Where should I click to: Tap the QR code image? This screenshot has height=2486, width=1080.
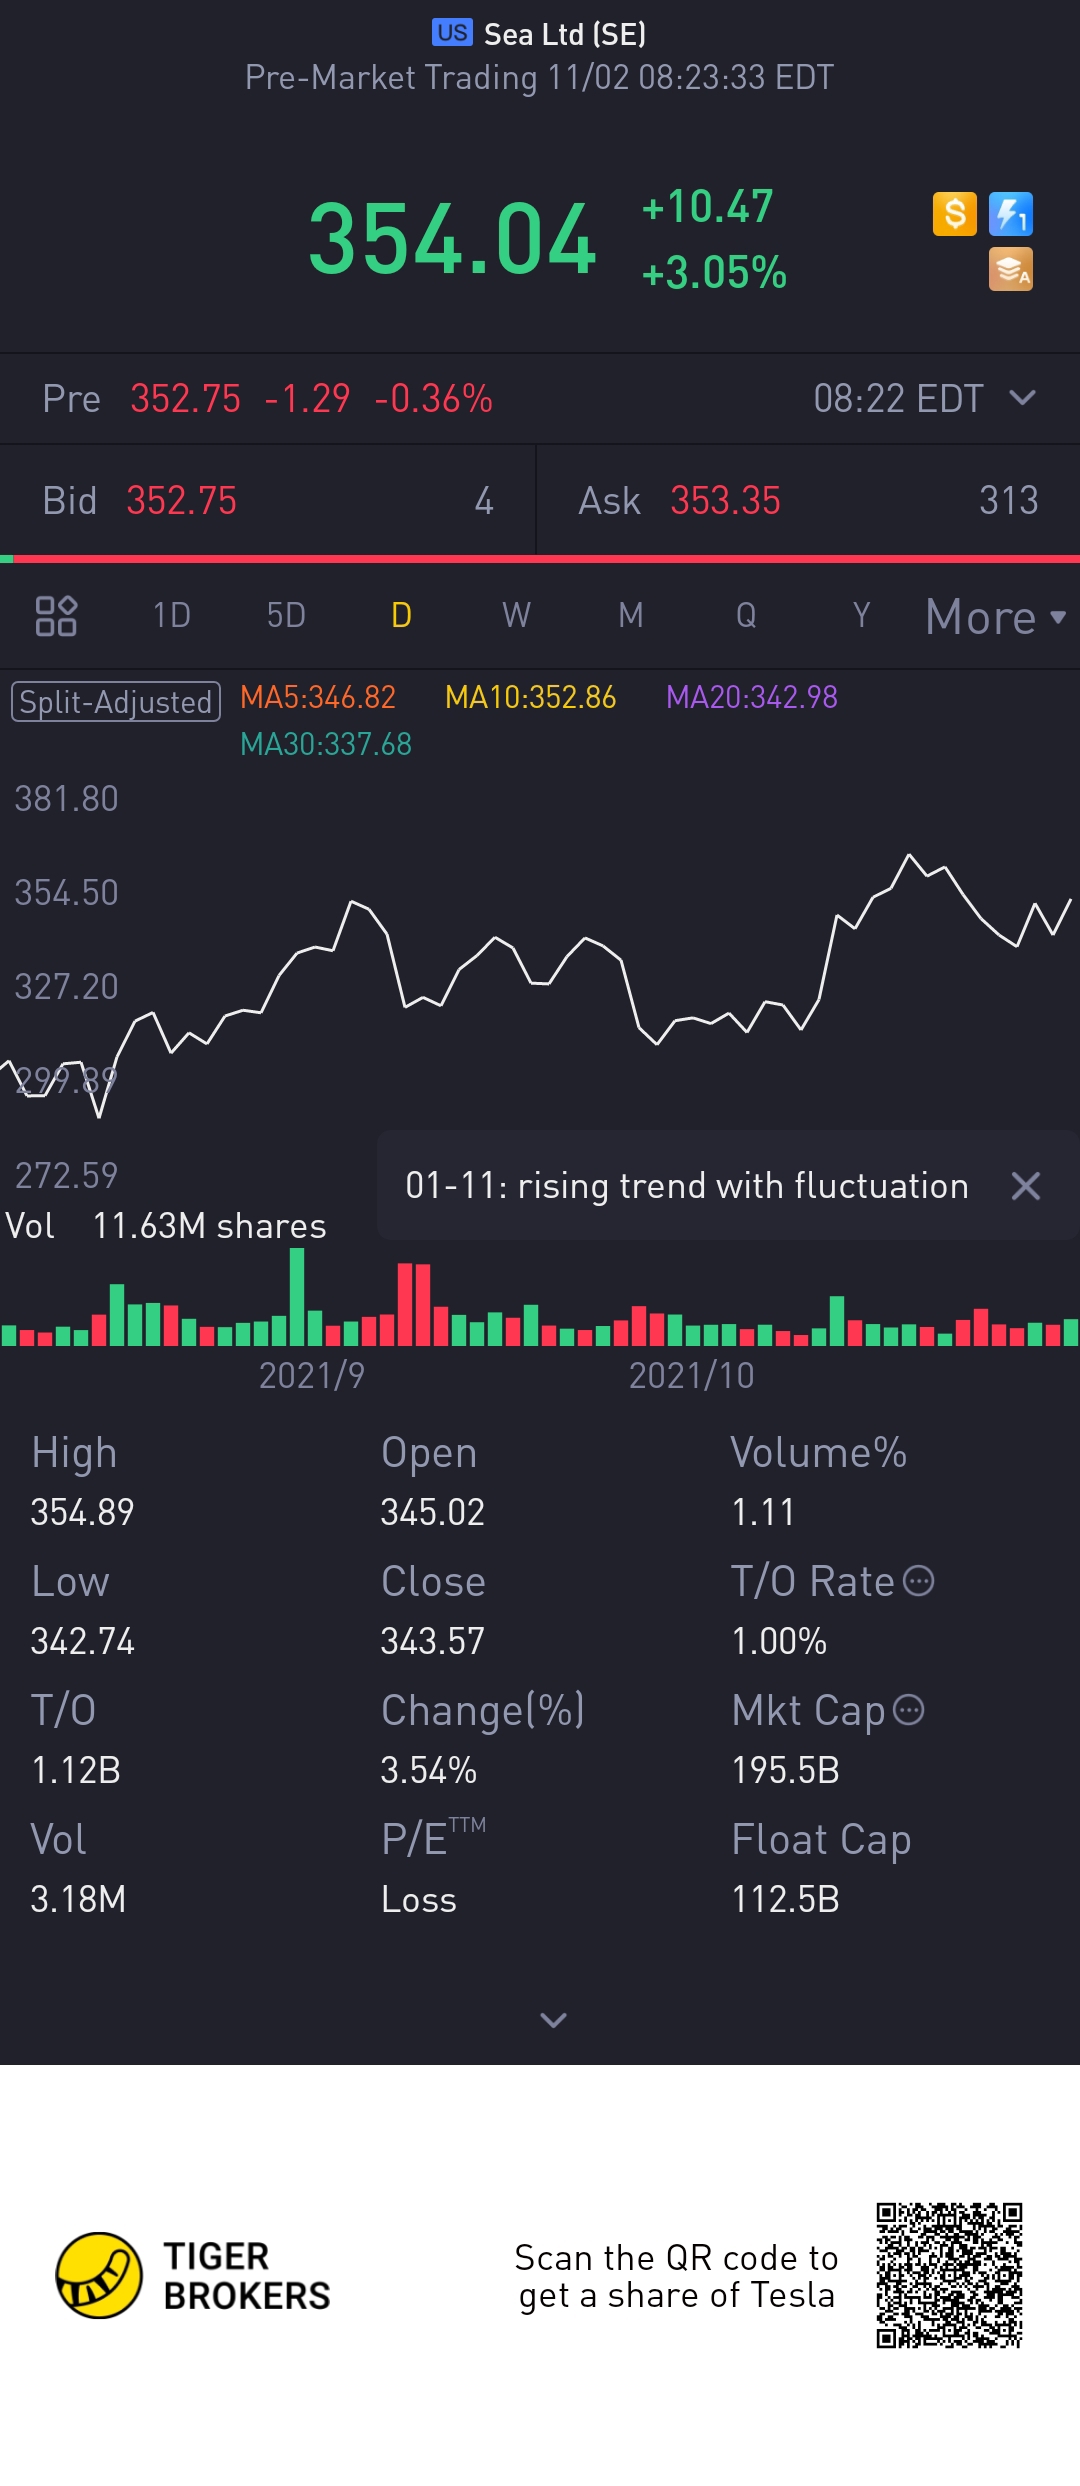tap(949, 2275)
